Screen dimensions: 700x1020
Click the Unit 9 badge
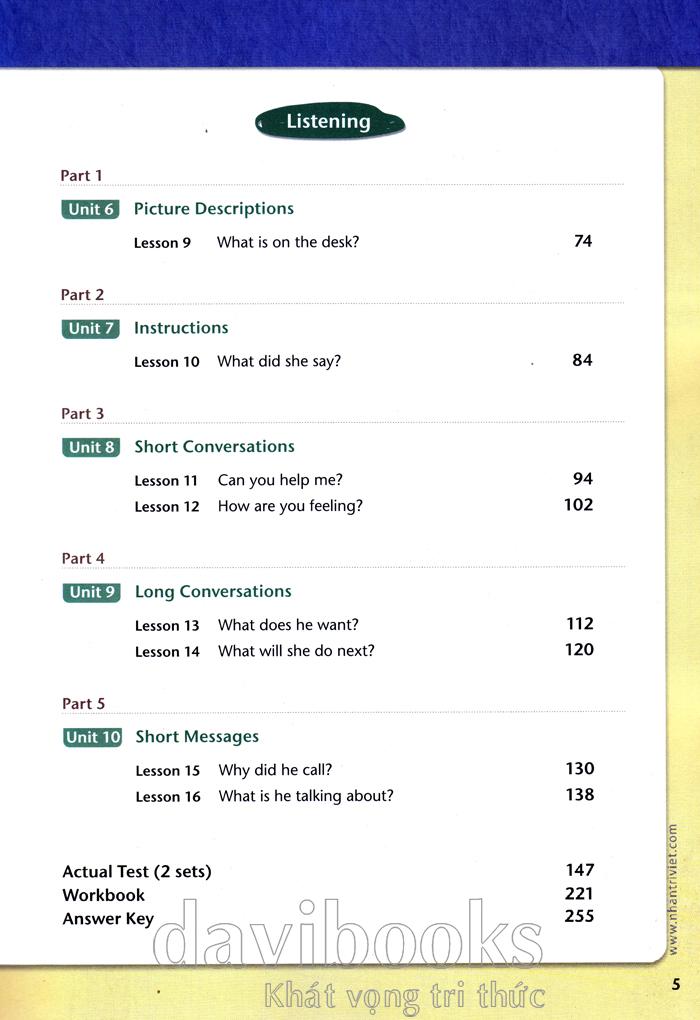(91, 592)
